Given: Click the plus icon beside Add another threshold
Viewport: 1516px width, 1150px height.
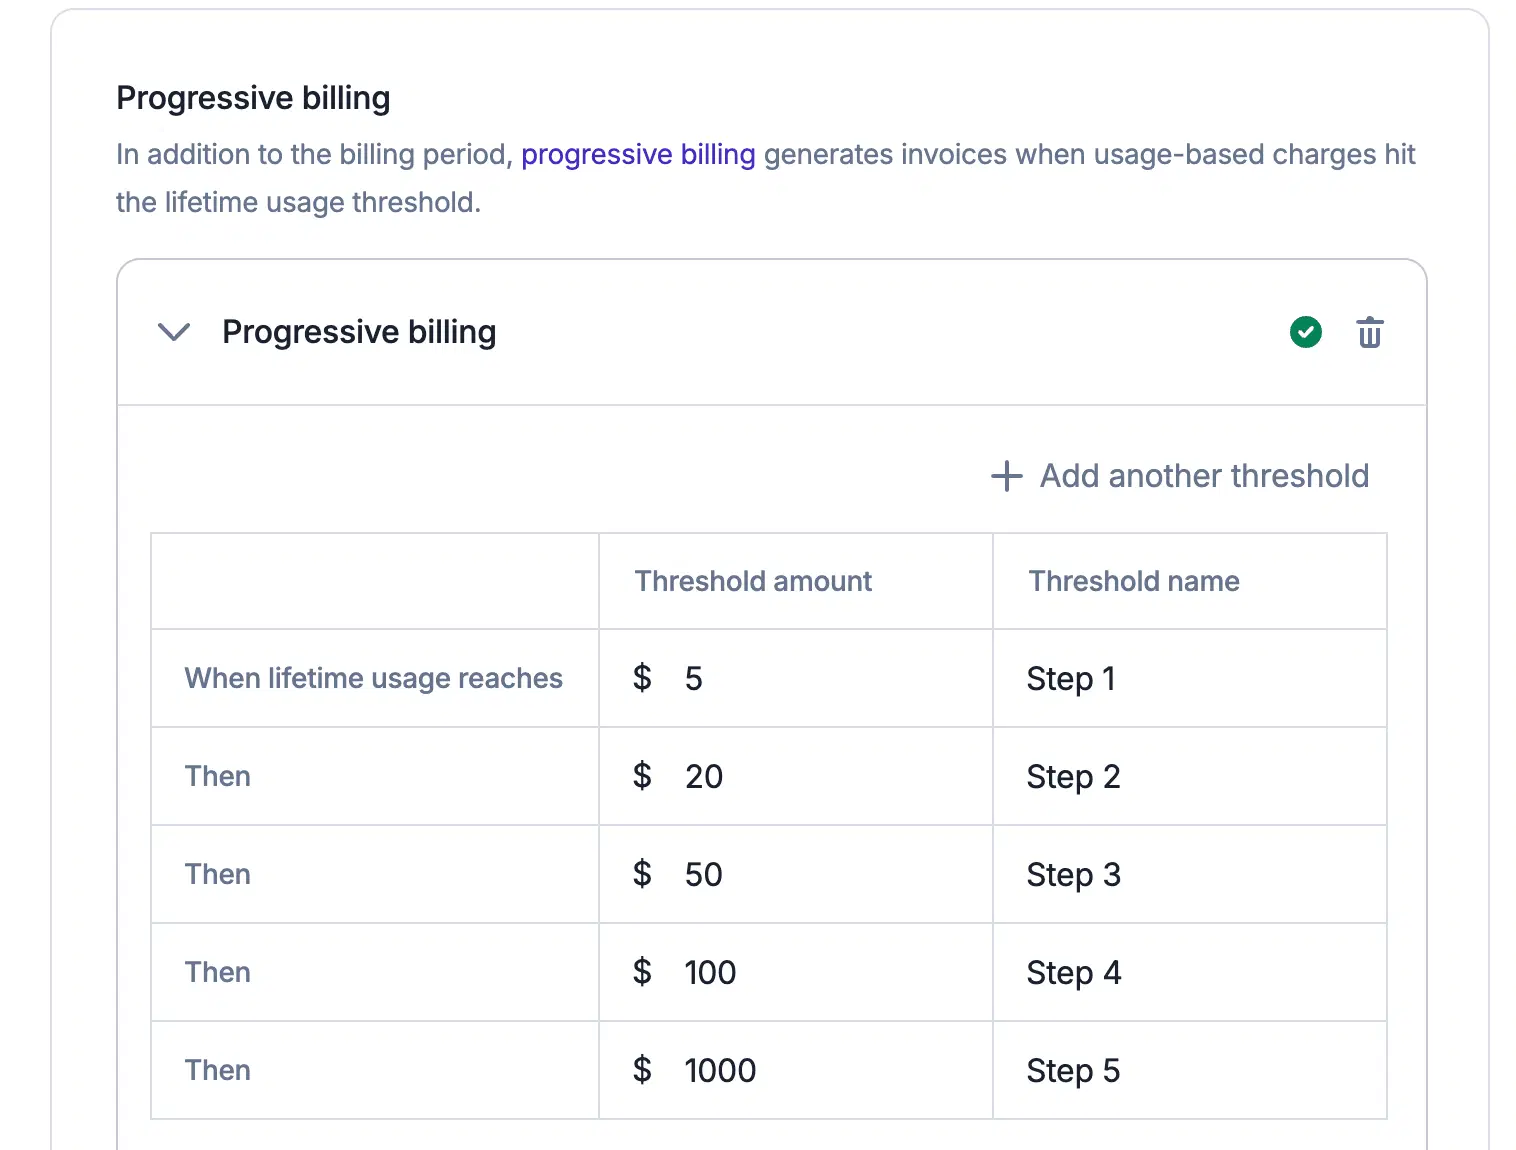Looking at the screenshot, I should [x=1006, y=476].
